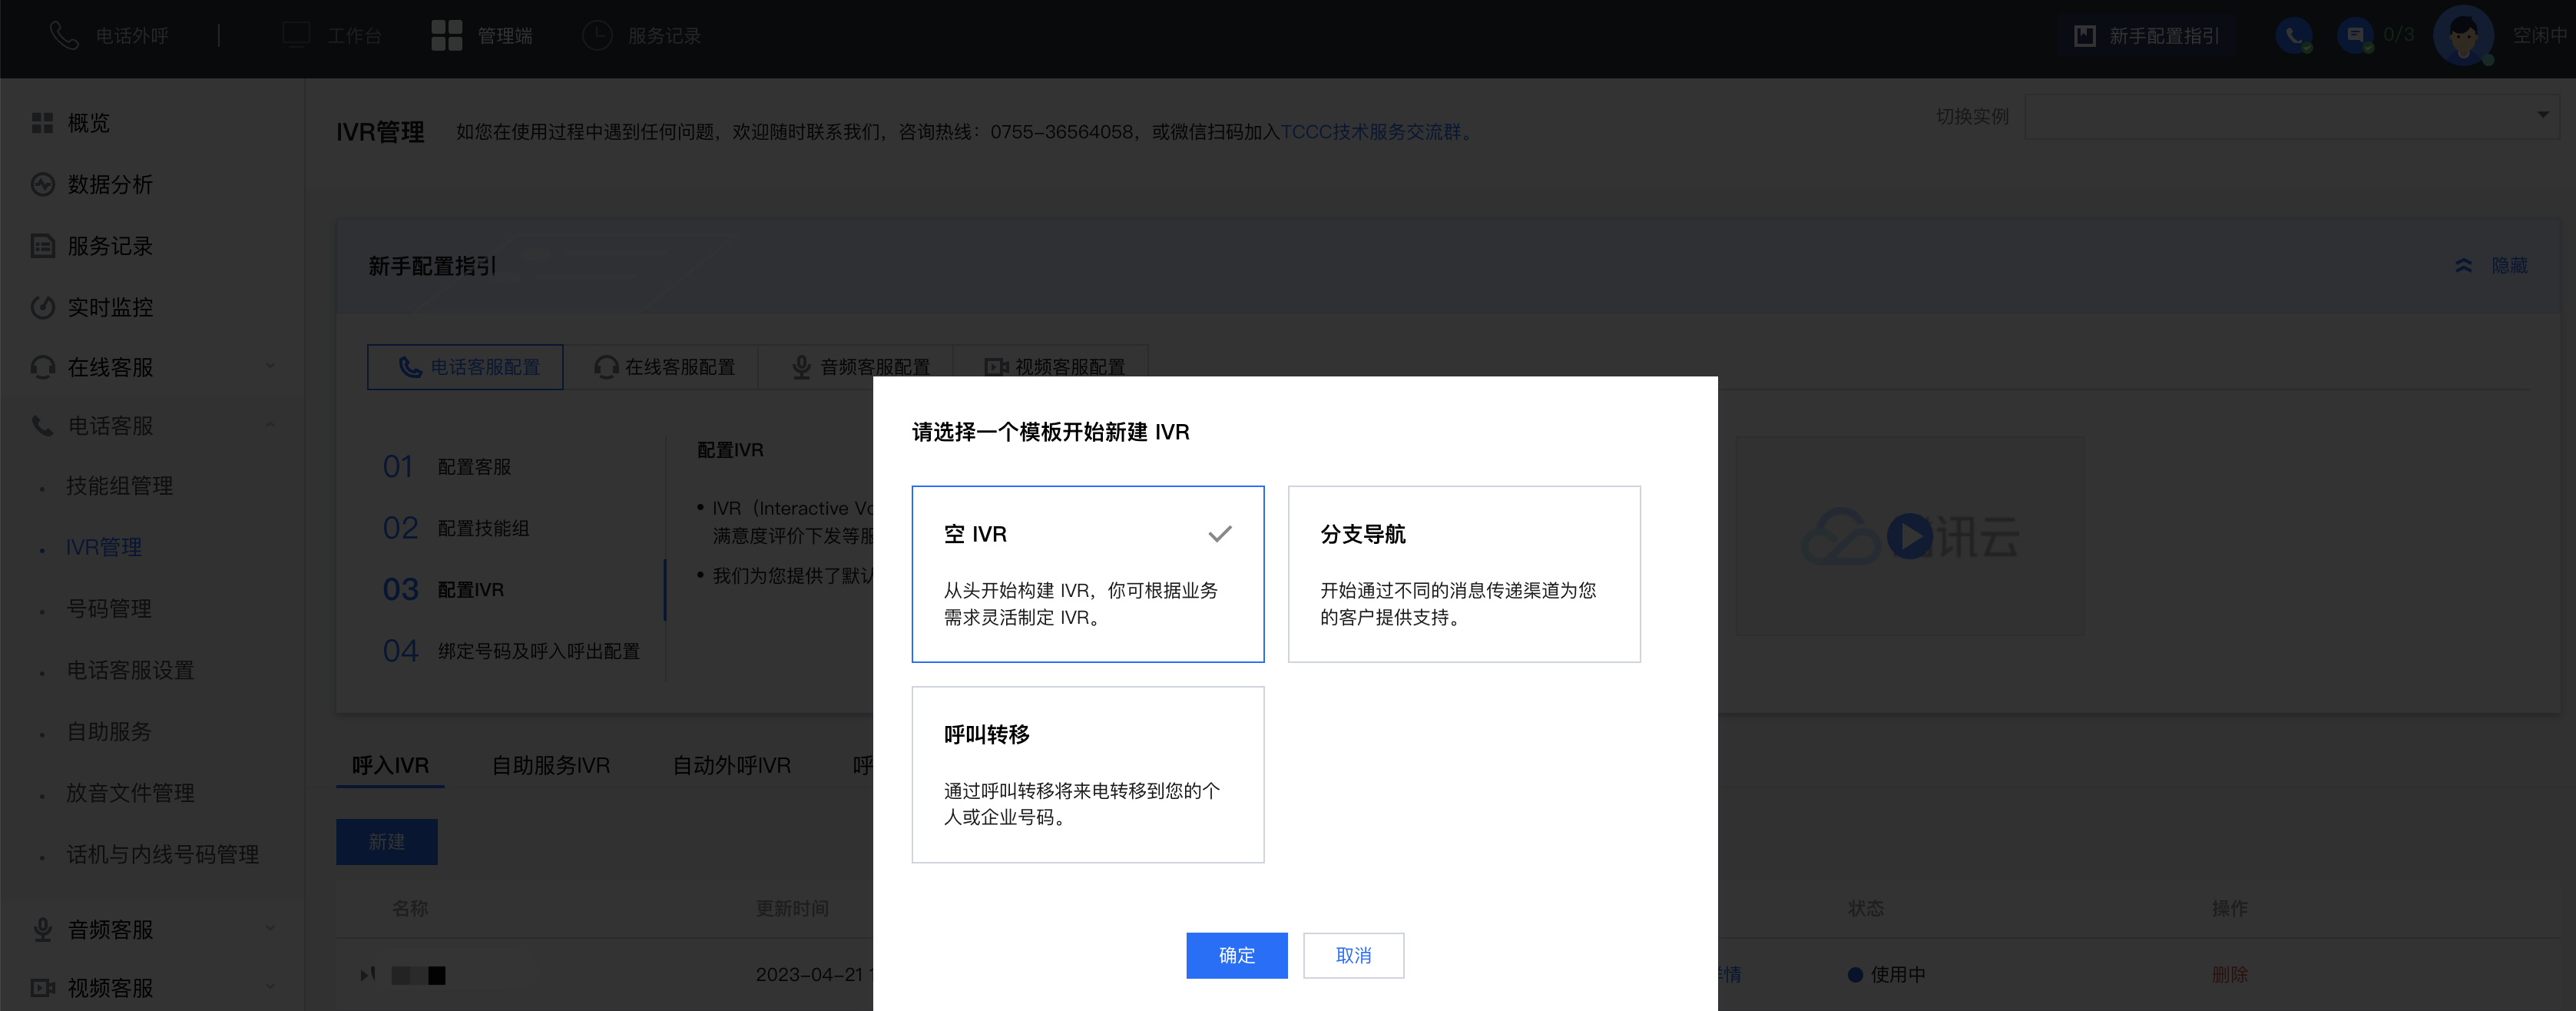Switch to the self-service IVR tab
Image resolution: width=2576 pixels, height=1011 pixels.
coord(550,765)
